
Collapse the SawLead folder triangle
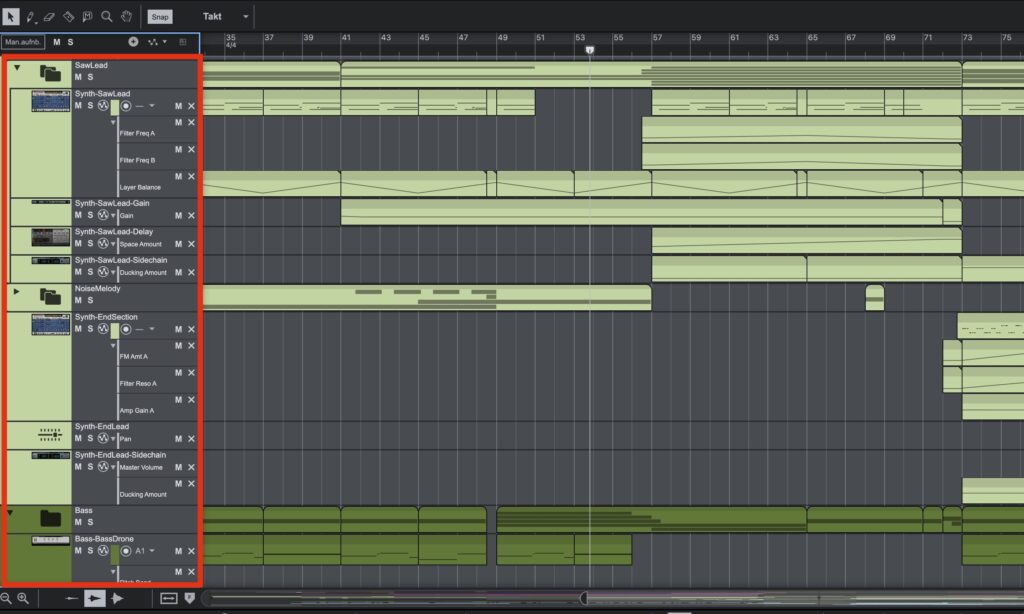17,68
